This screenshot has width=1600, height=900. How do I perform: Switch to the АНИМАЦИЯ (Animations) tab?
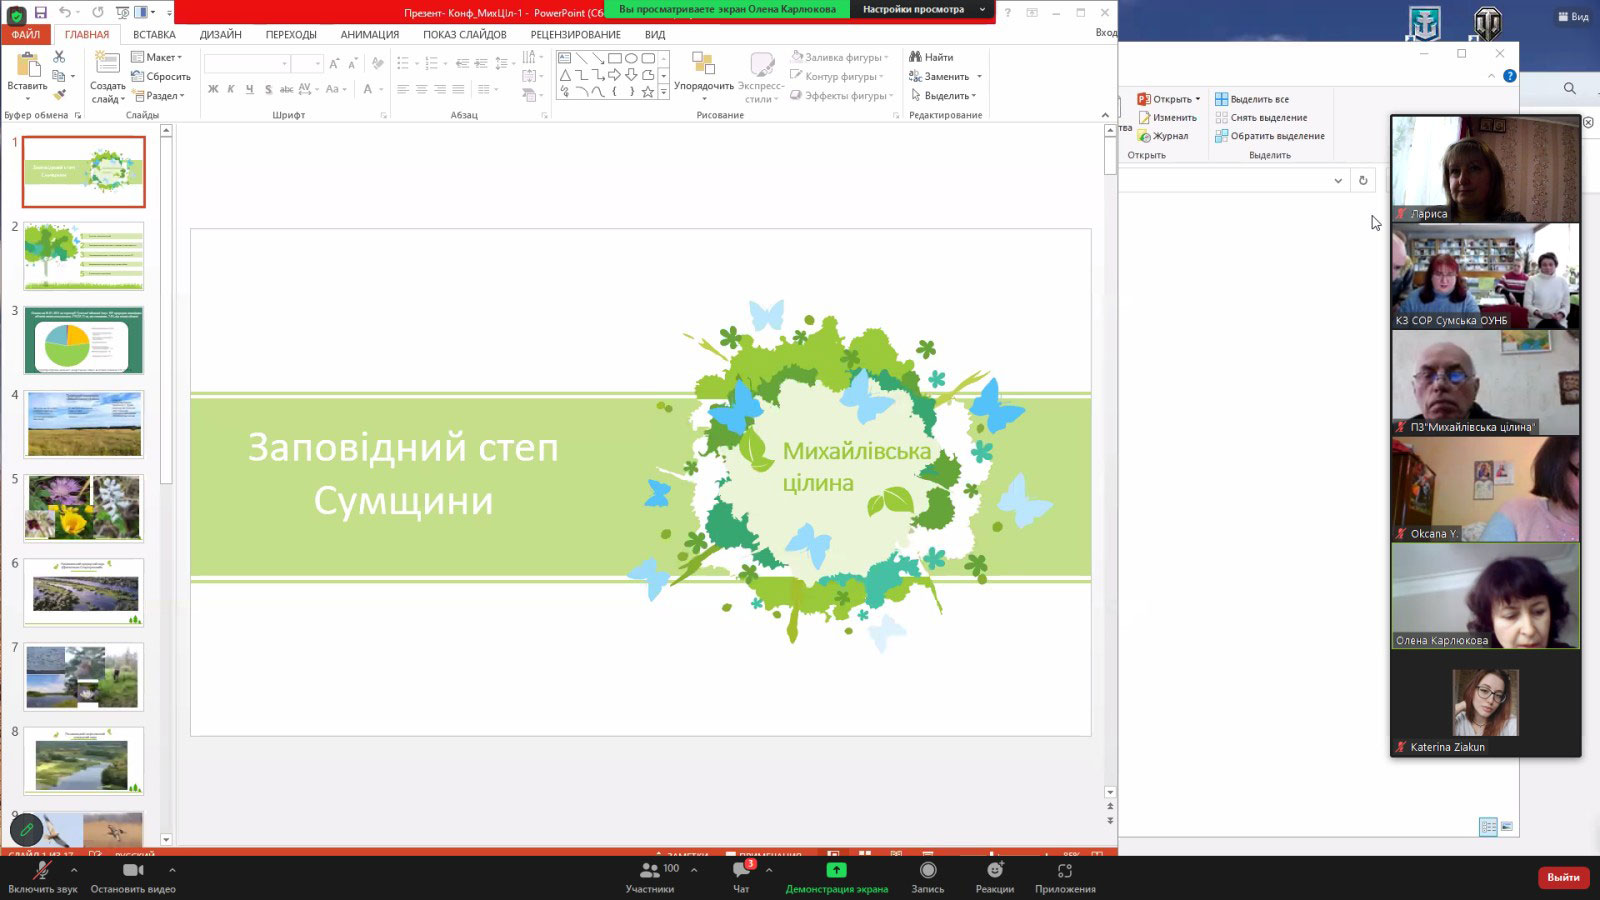pyautogui.click(x=369, y=34)
